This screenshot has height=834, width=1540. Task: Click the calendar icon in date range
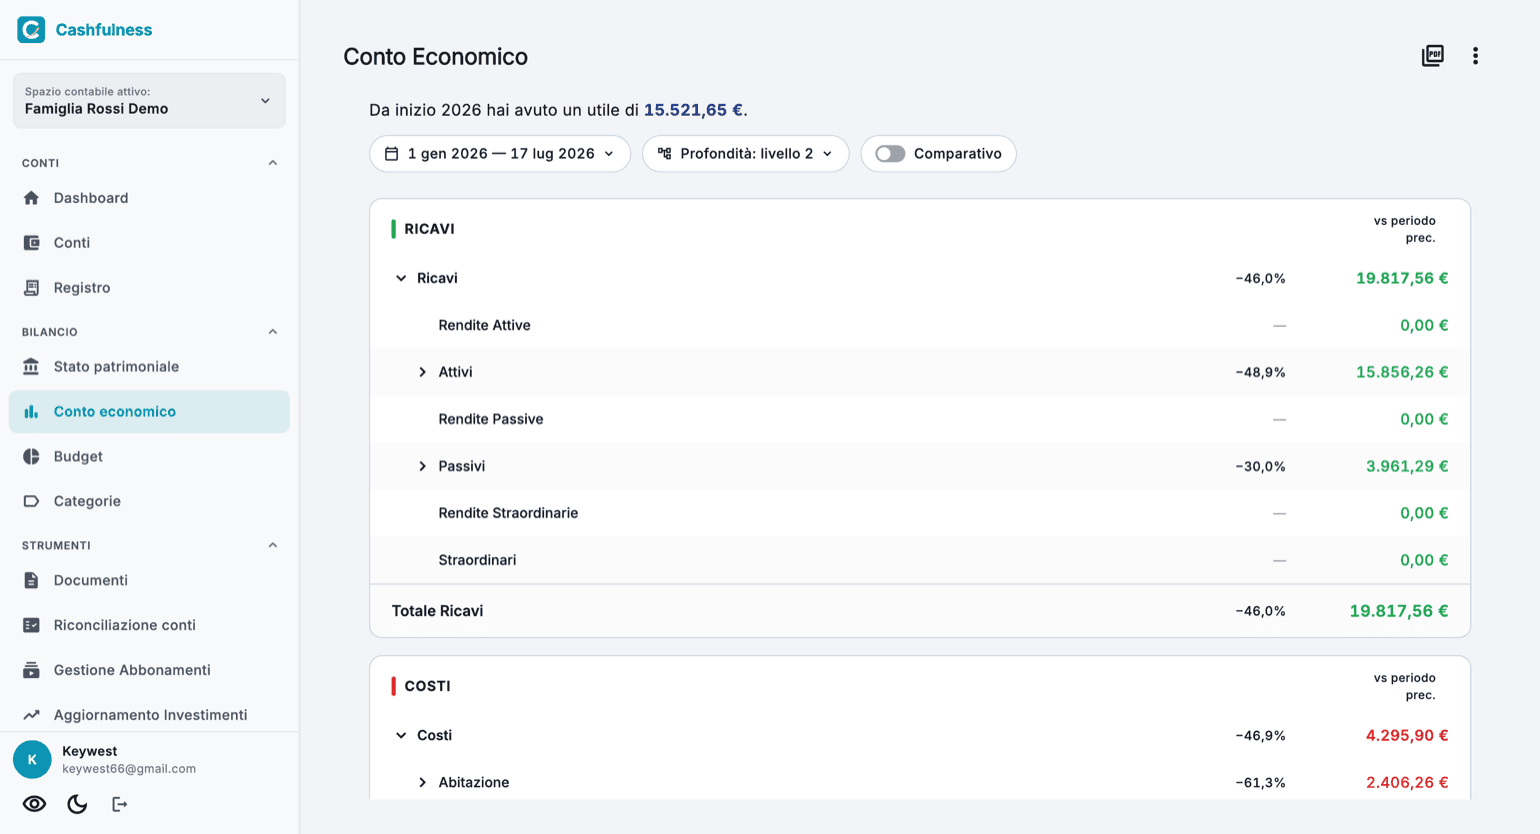point(392,154)
